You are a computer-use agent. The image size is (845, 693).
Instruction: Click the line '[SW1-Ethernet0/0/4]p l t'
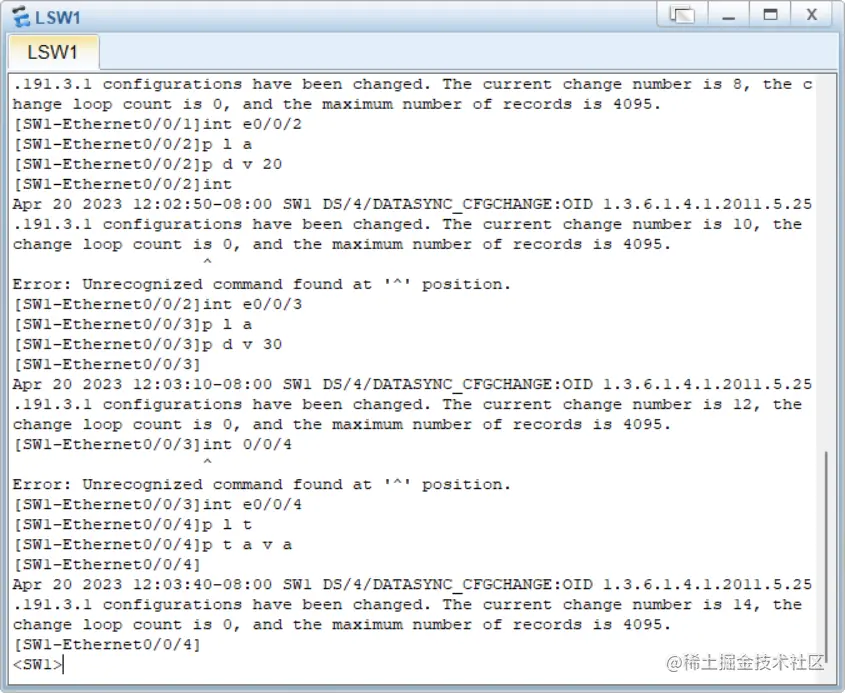click(133, 524)
